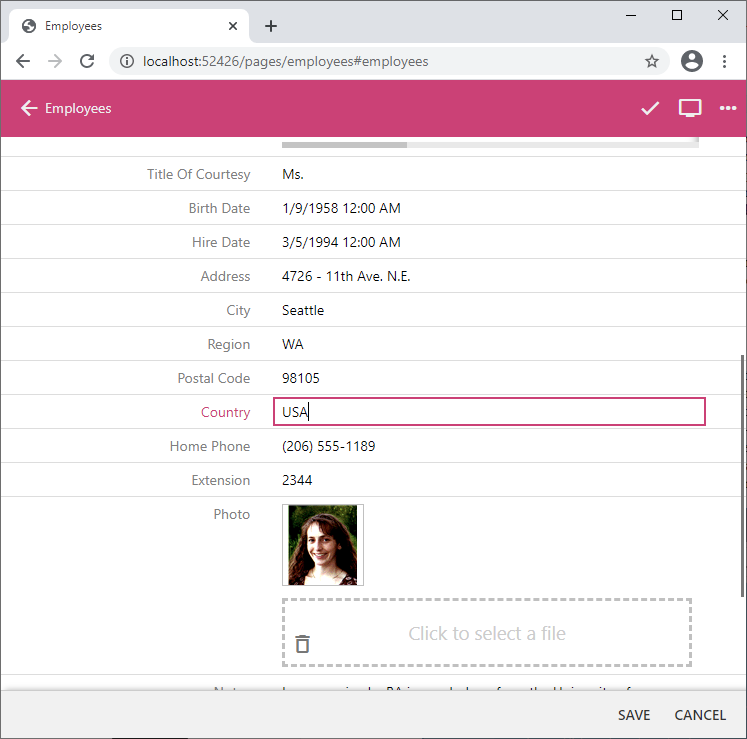747x739 pixels.
Task: Click the Birth Date label
Action: 219,208
